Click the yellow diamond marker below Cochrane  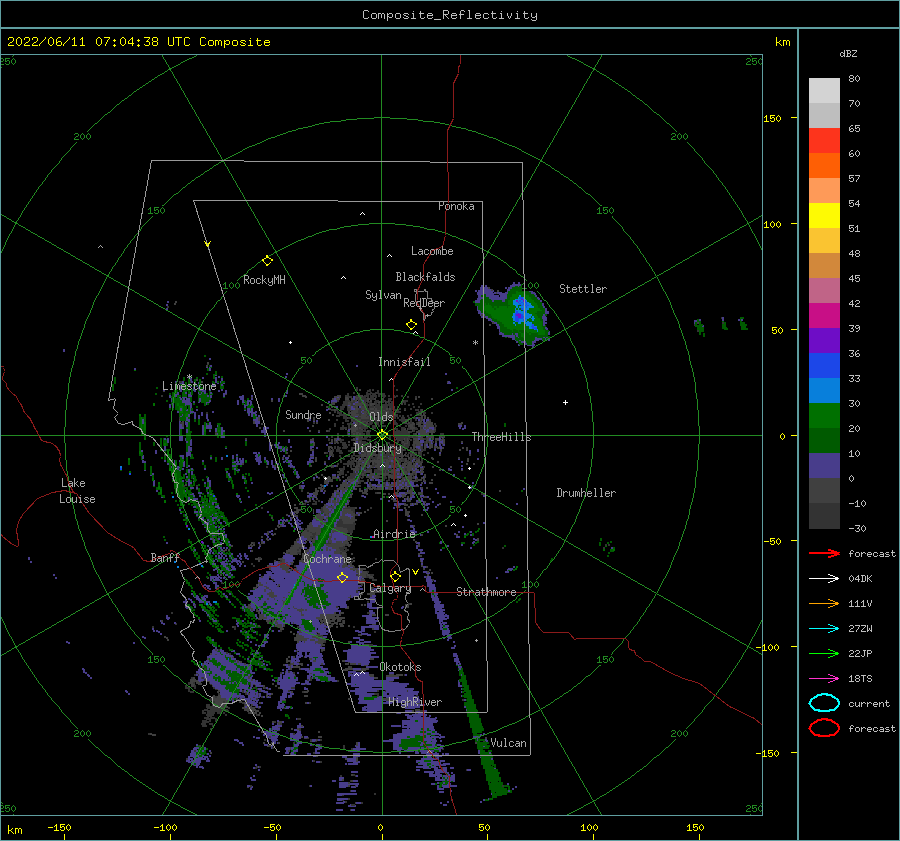[x=343, y=577]
